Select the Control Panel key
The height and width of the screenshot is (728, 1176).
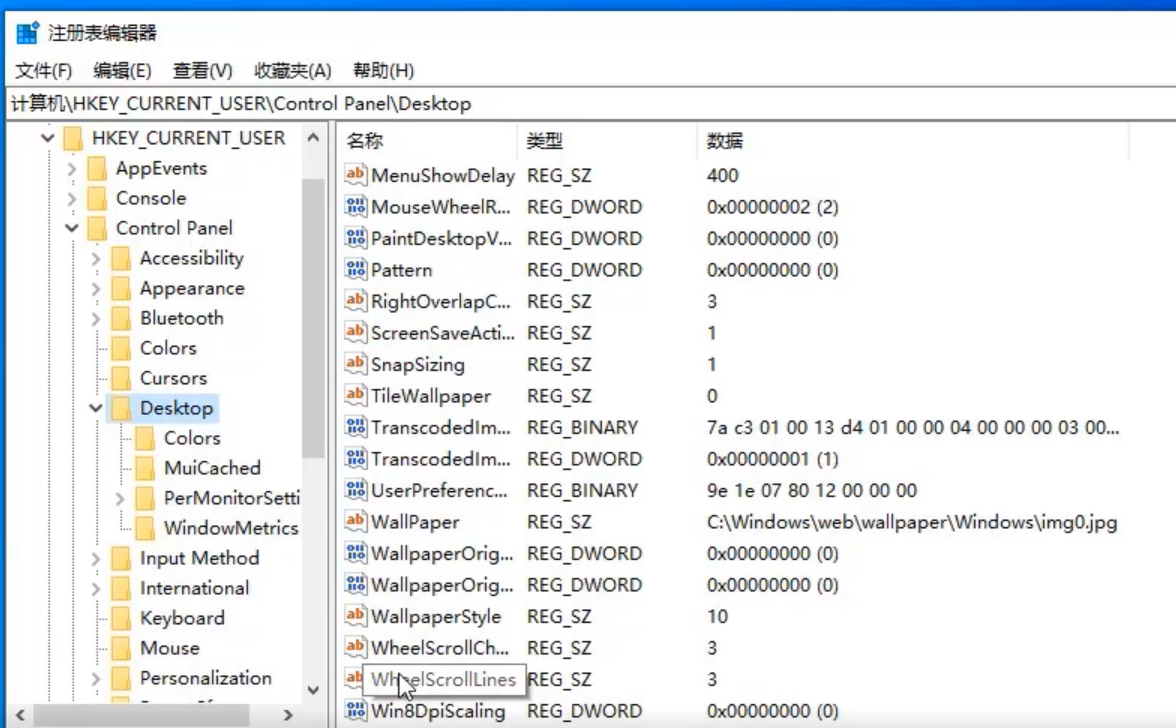pyautogui.click(x=174, y=228)
